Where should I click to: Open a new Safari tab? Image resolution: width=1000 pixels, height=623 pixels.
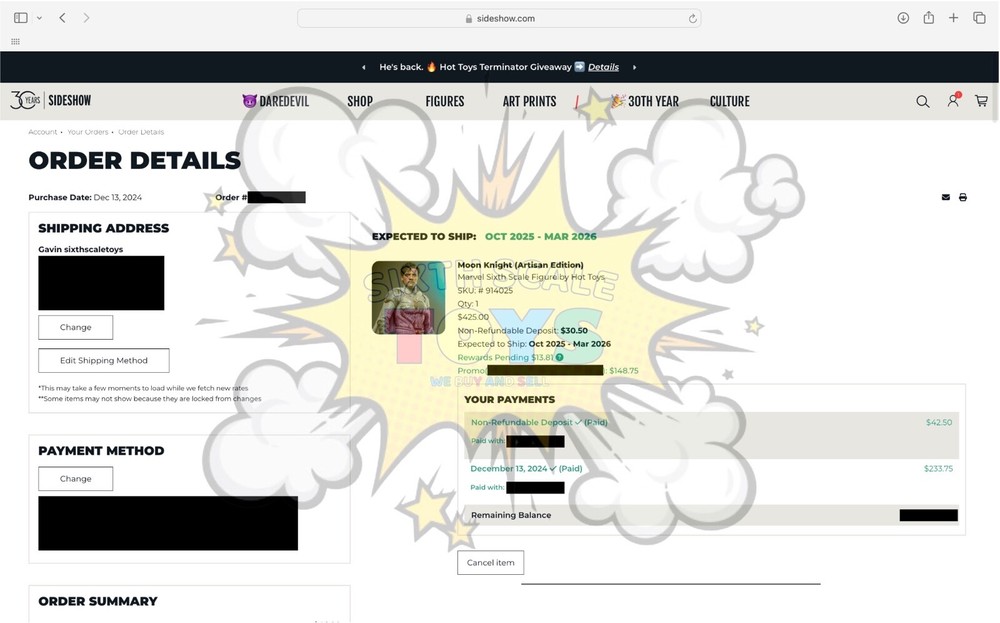click(954, 18)
